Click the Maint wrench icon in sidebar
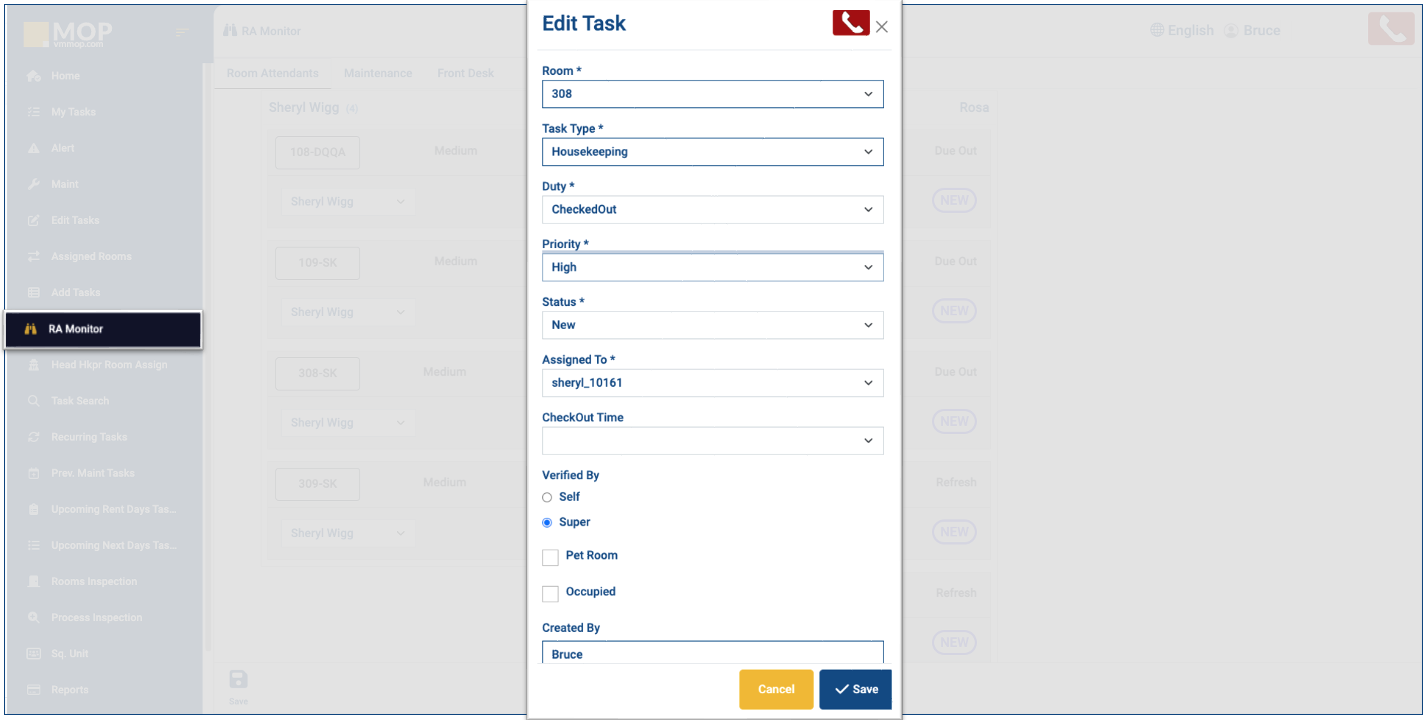 click(x=34, y=184)
